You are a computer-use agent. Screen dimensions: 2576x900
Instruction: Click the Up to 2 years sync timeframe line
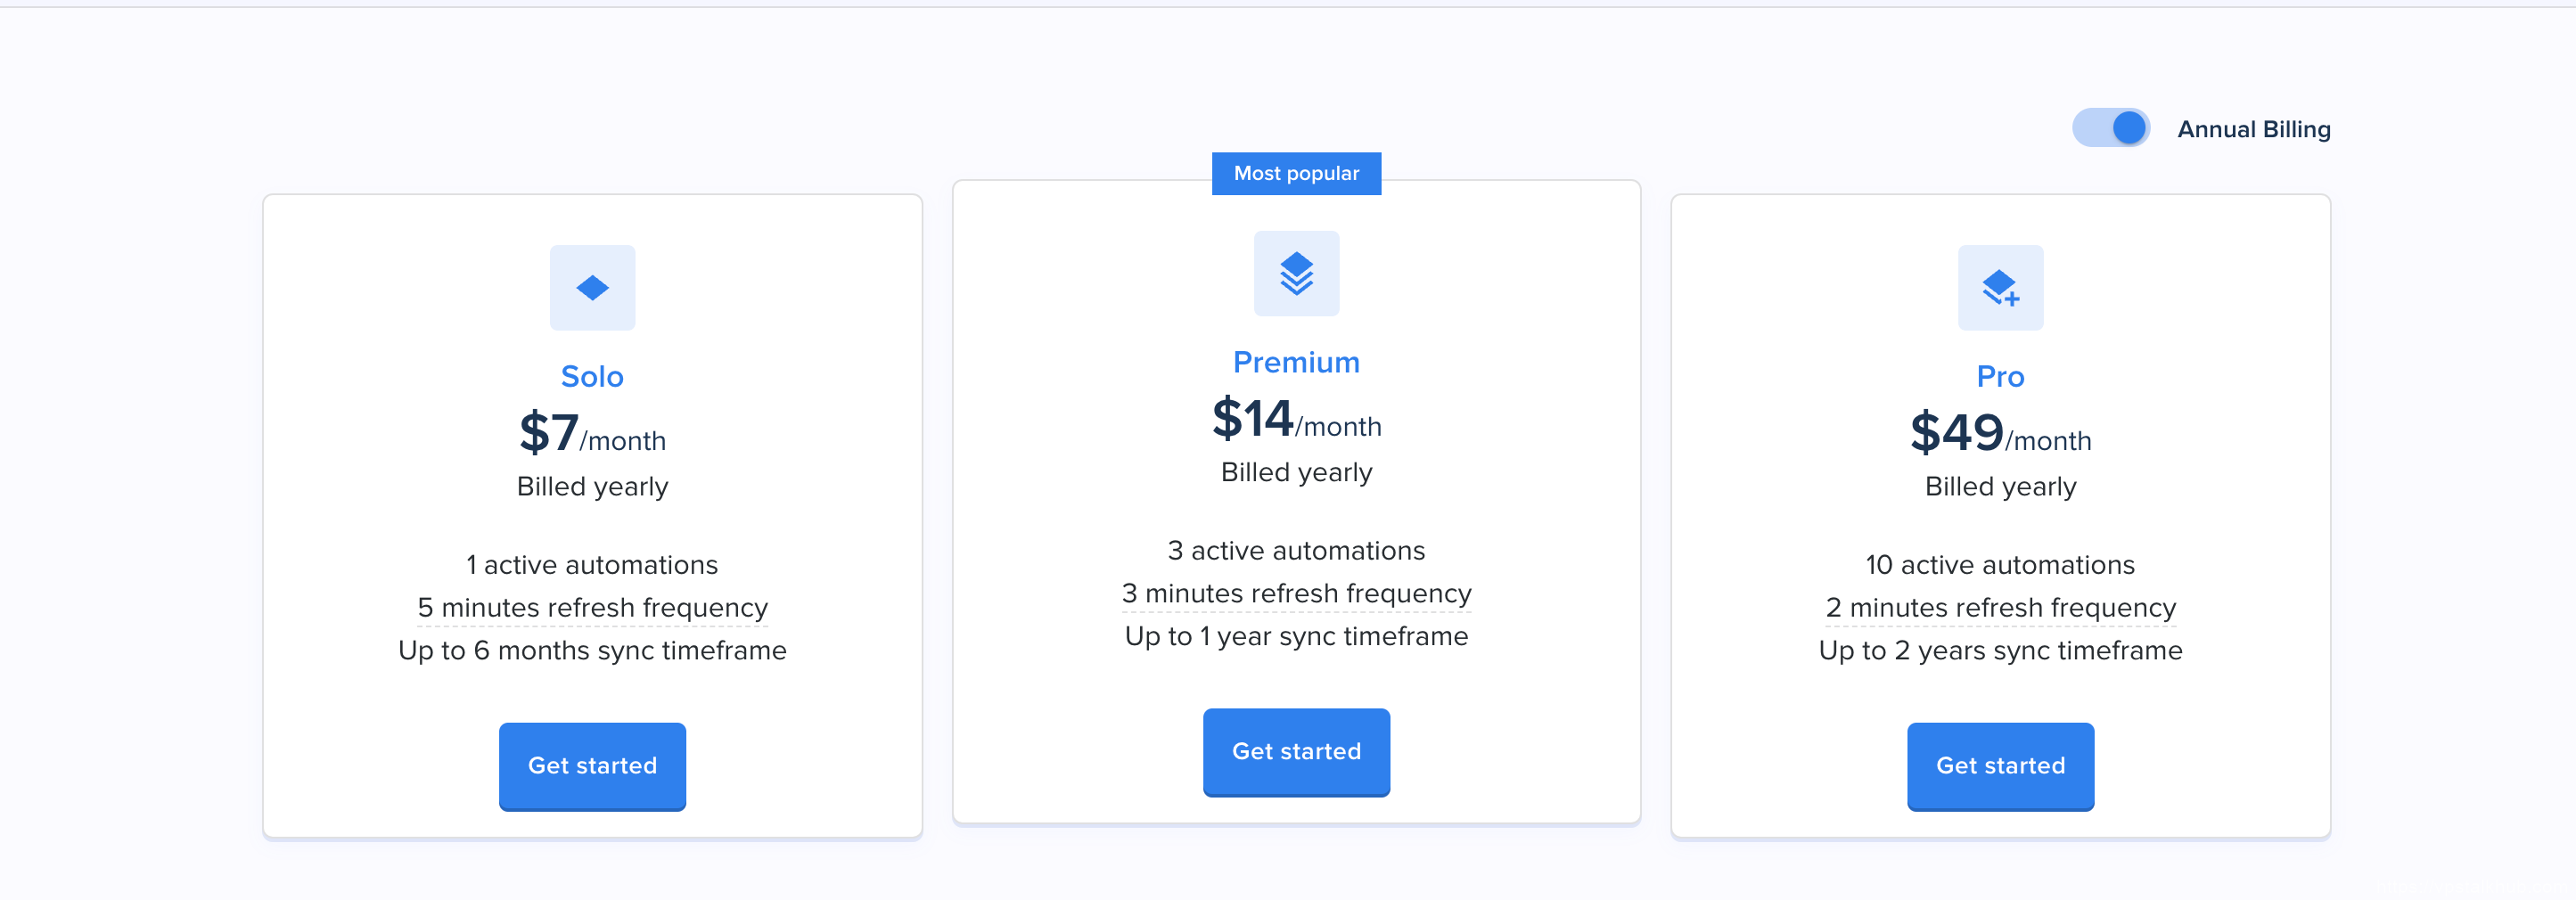(x=2000, y=650)
